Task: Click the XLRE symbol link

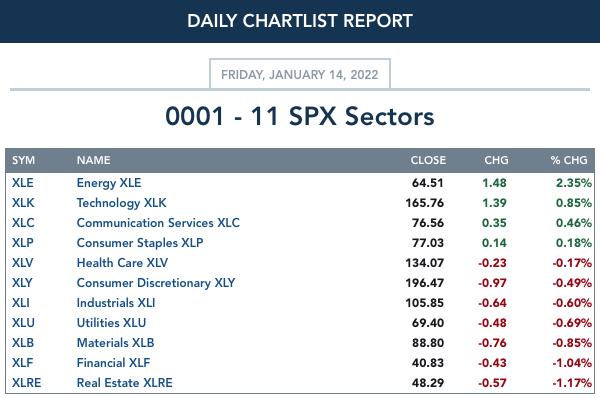Action: pyautogui.click(x=26, y=383)
